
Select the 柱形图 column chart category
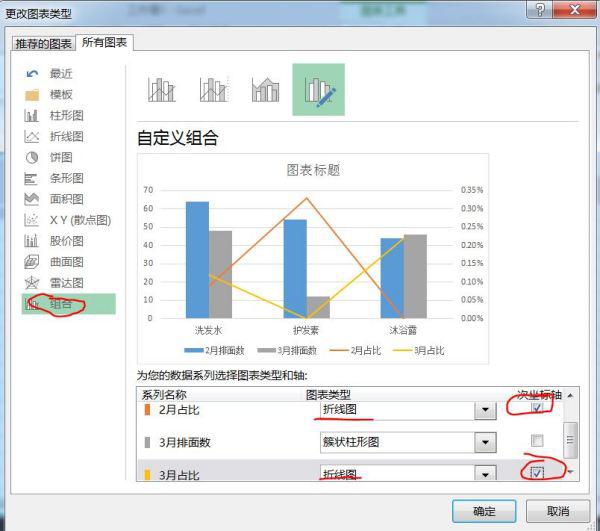66,115
